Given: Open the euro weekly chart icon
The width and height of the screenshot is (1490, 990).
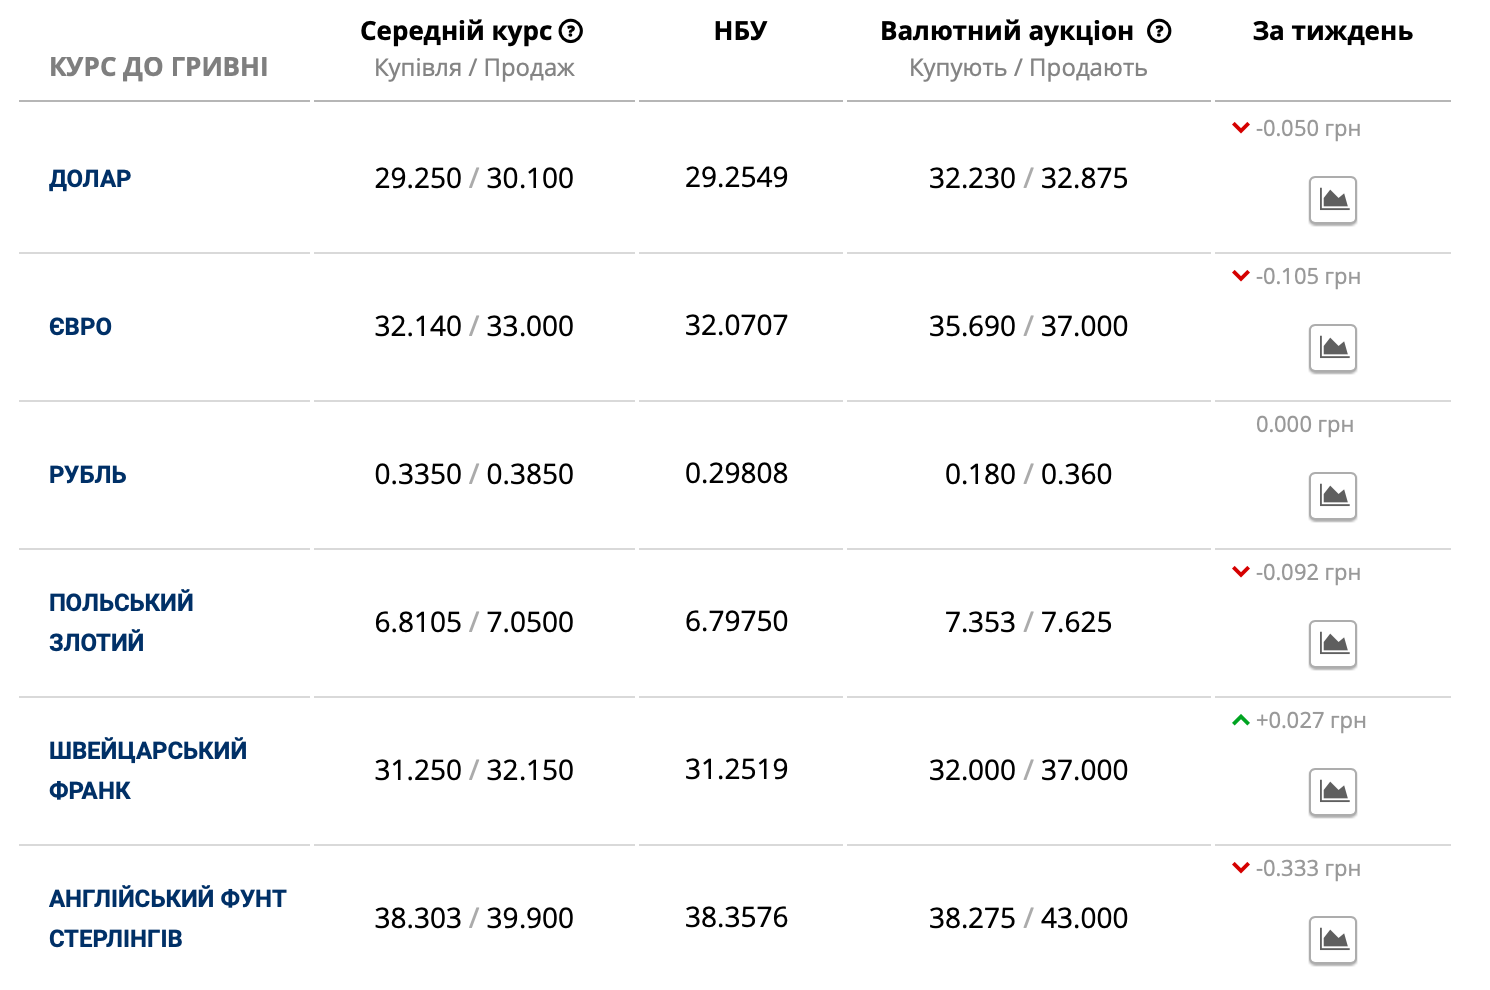Looking at the screenshot, I should (x=1333, y=348).
